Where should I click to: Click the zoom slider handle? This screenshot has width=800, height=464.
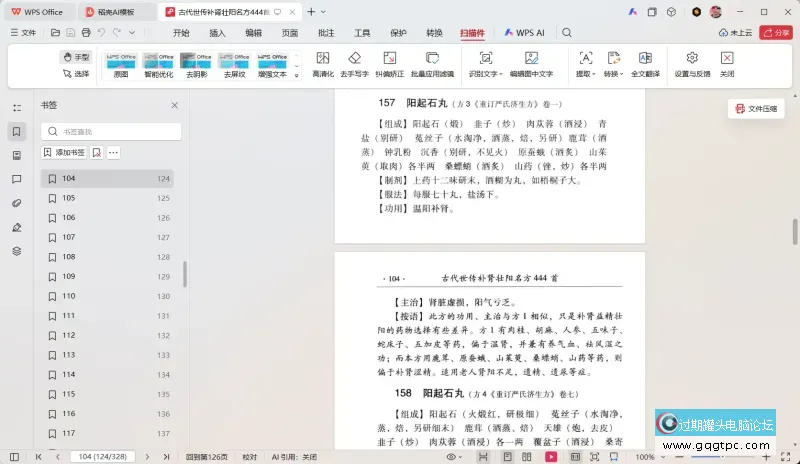coord(722,457)
